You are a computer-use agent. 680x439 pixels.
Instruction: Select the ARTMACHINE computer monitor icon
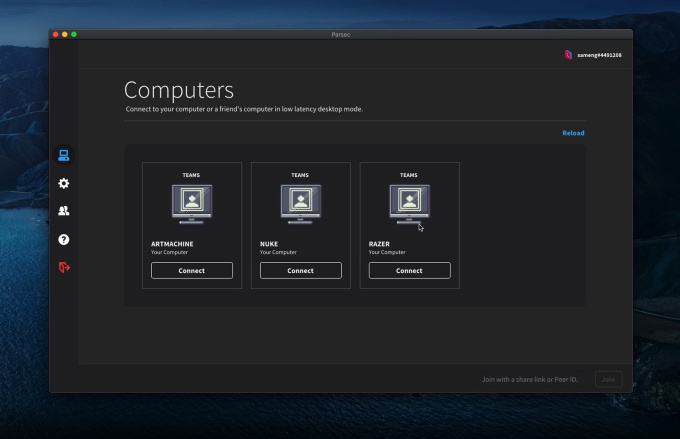click(x=191, y=205)
